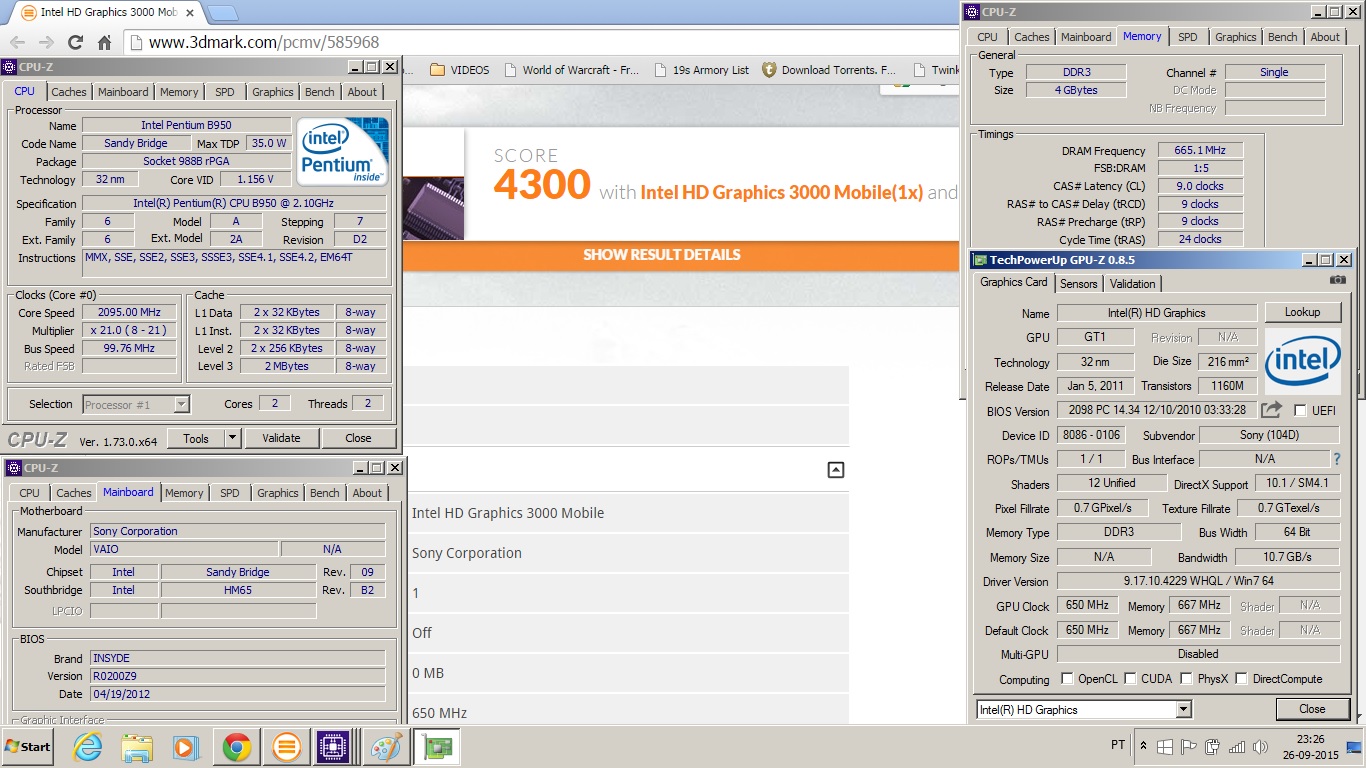
Task: Click the Core Speed 2095.00 MHz value
Action: click(129, 312)
